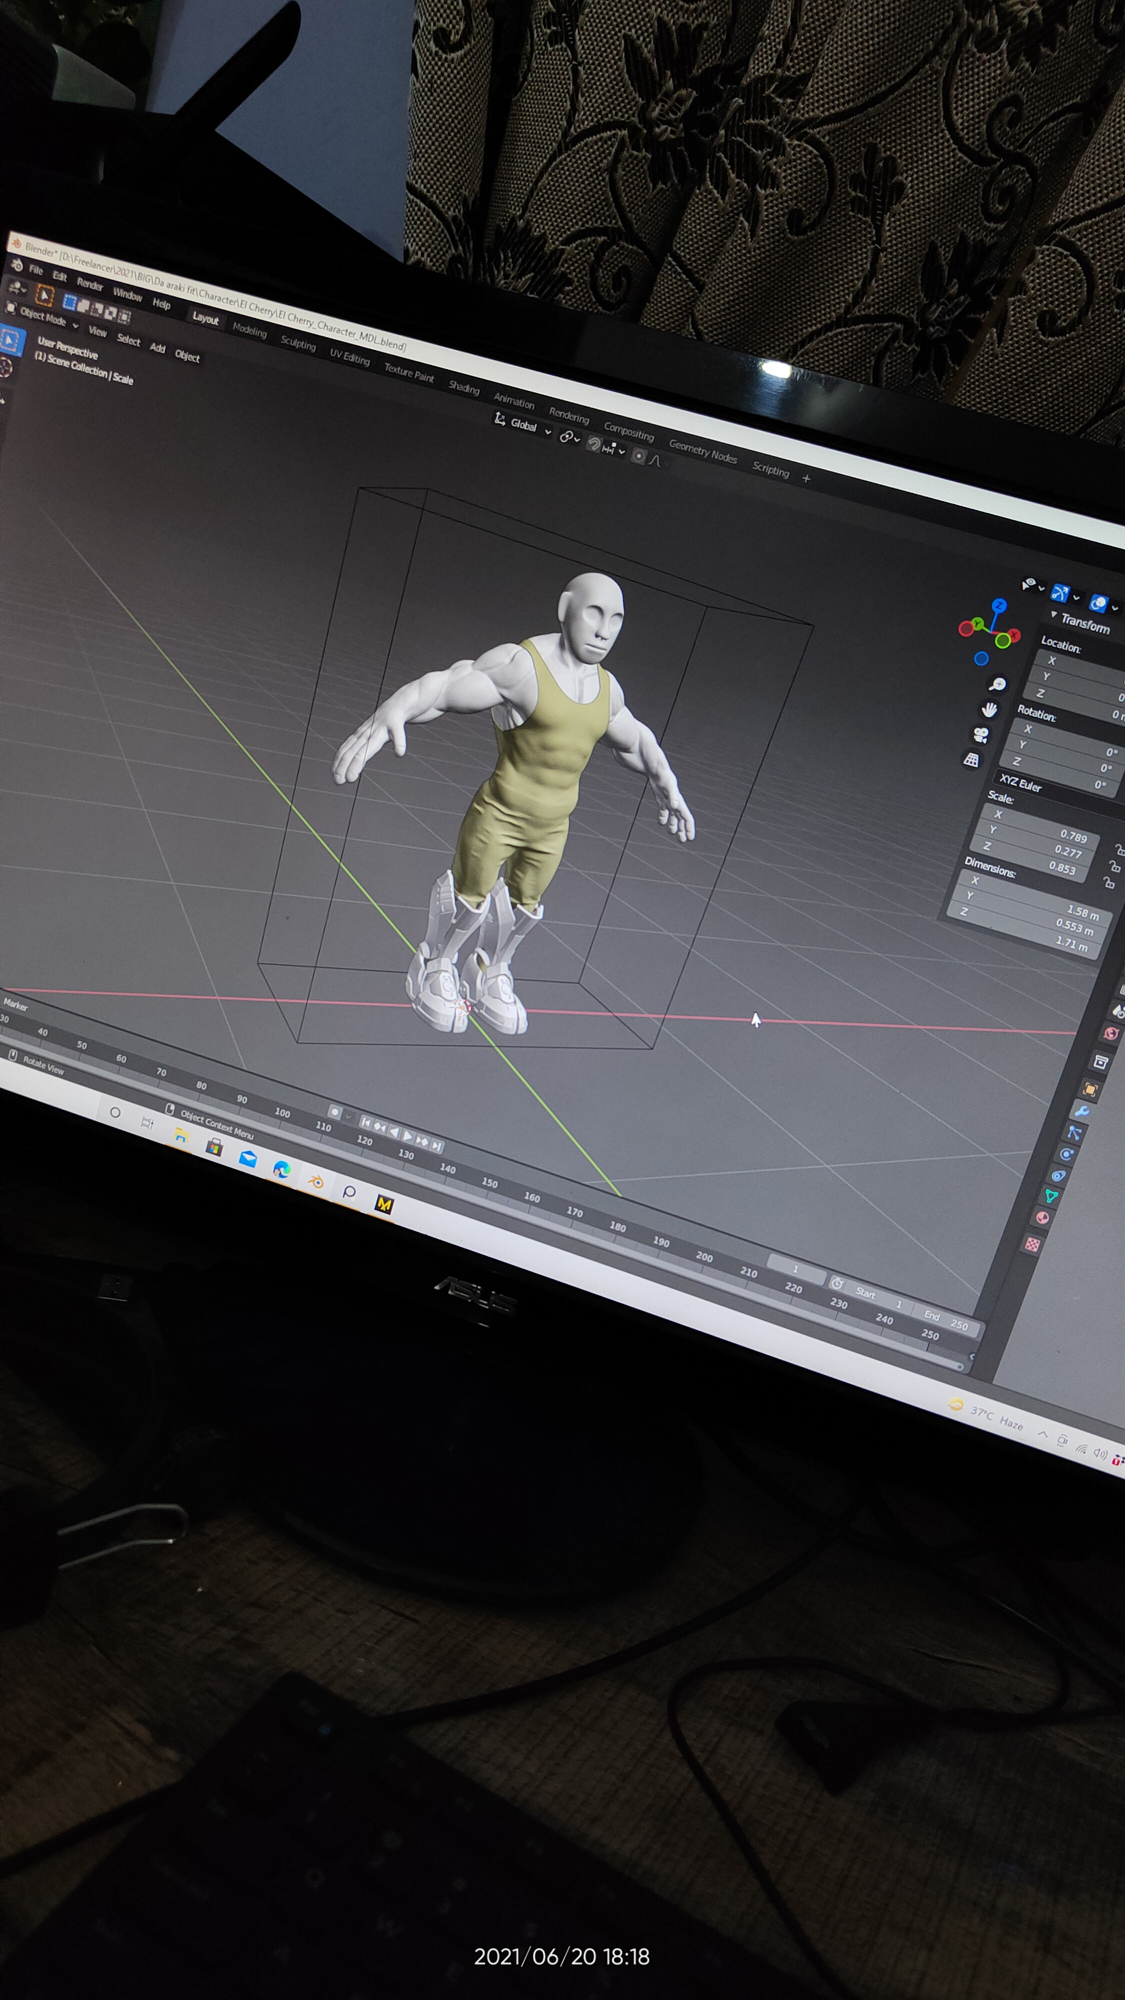The image size is (1125, 2000).
Task: Open the Object Constraints properties icon
Action: [1058, 1175]
